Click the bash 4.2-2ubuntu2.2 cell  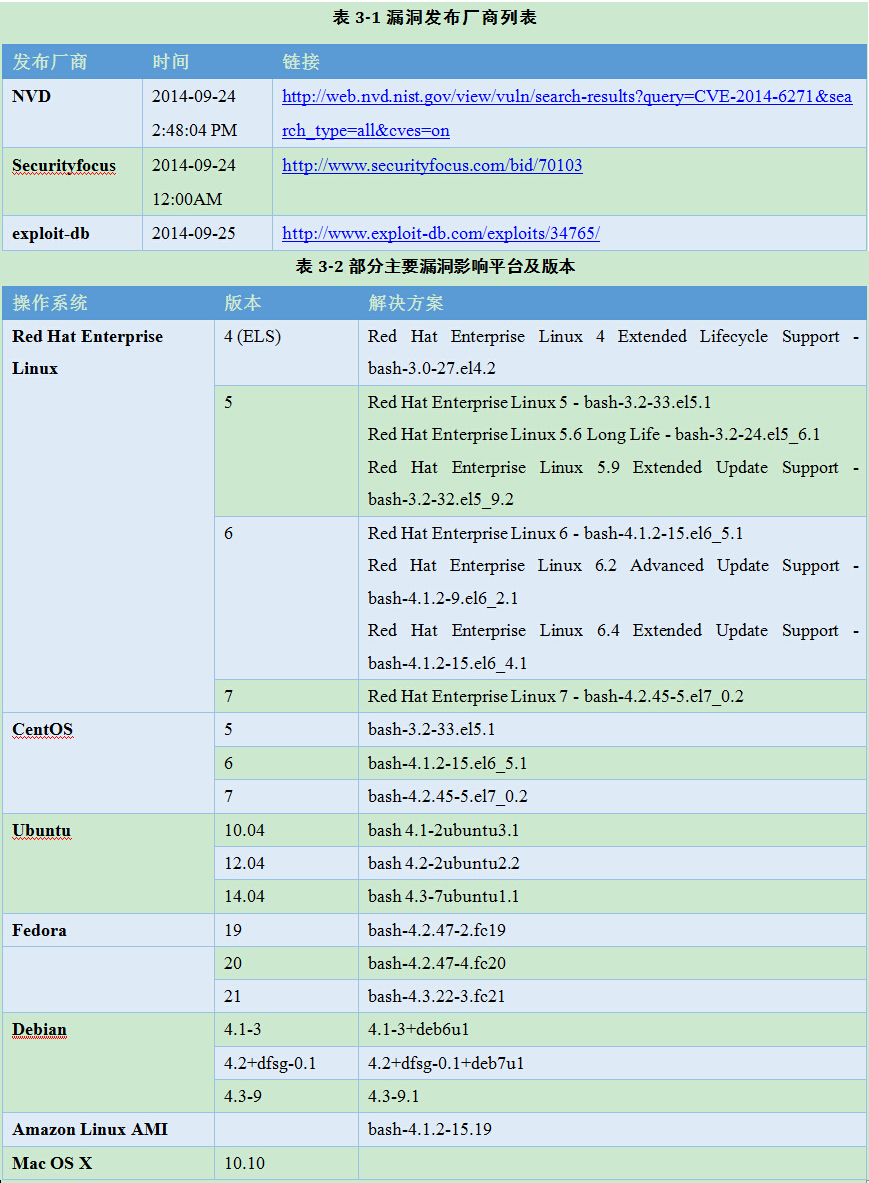click(613, 863)
